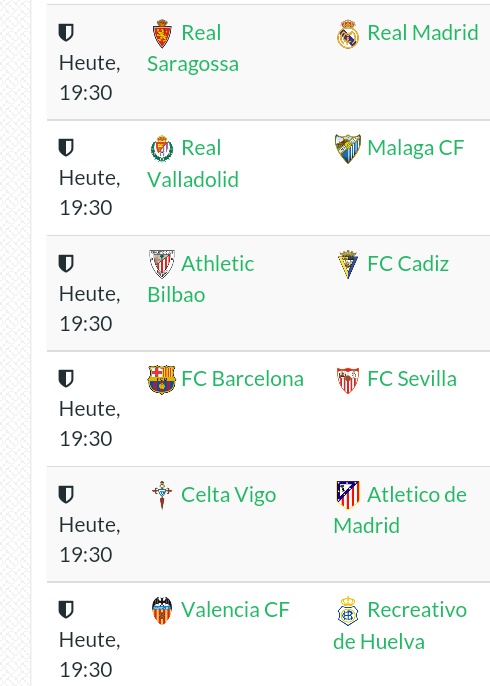The image size is (490, 686).
Task: Click the Real Madrid club crest
Action: pyautogui.click(x=348, y=34)
